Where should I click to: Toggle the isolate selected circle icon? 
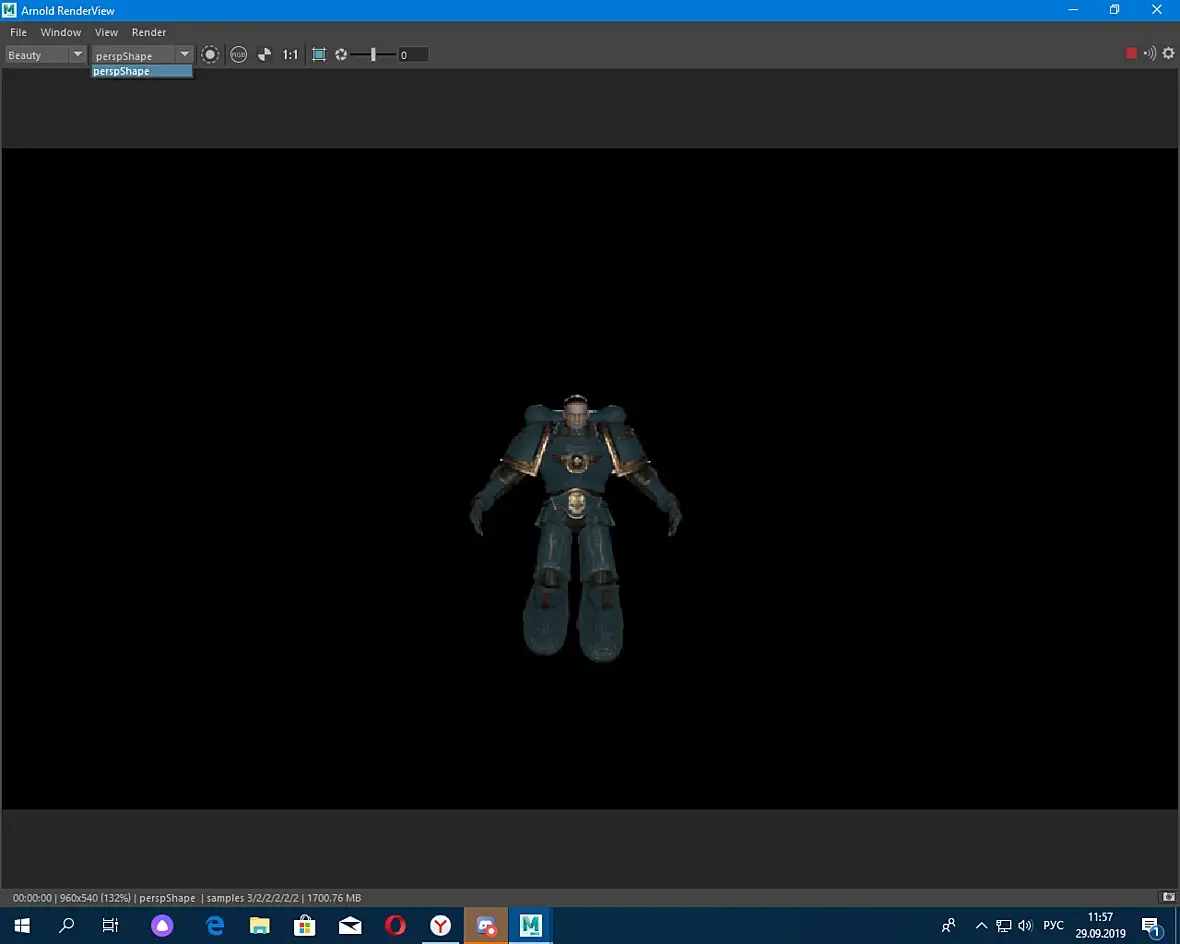pyautogui.click(x=210, y=55)
